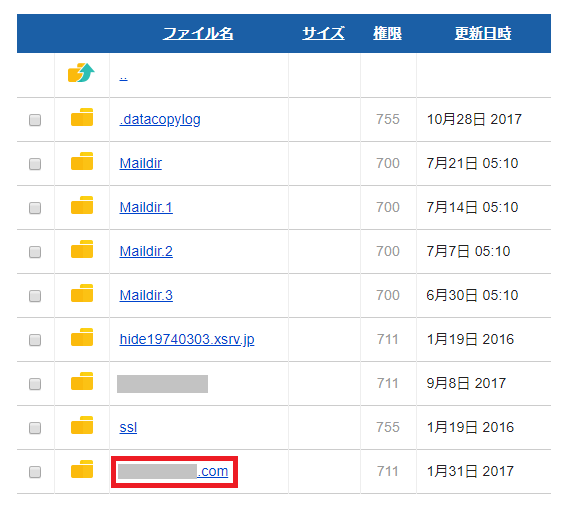Open the highlighted .com folder link
Screen dimensions: 570x510
point(173,471)
